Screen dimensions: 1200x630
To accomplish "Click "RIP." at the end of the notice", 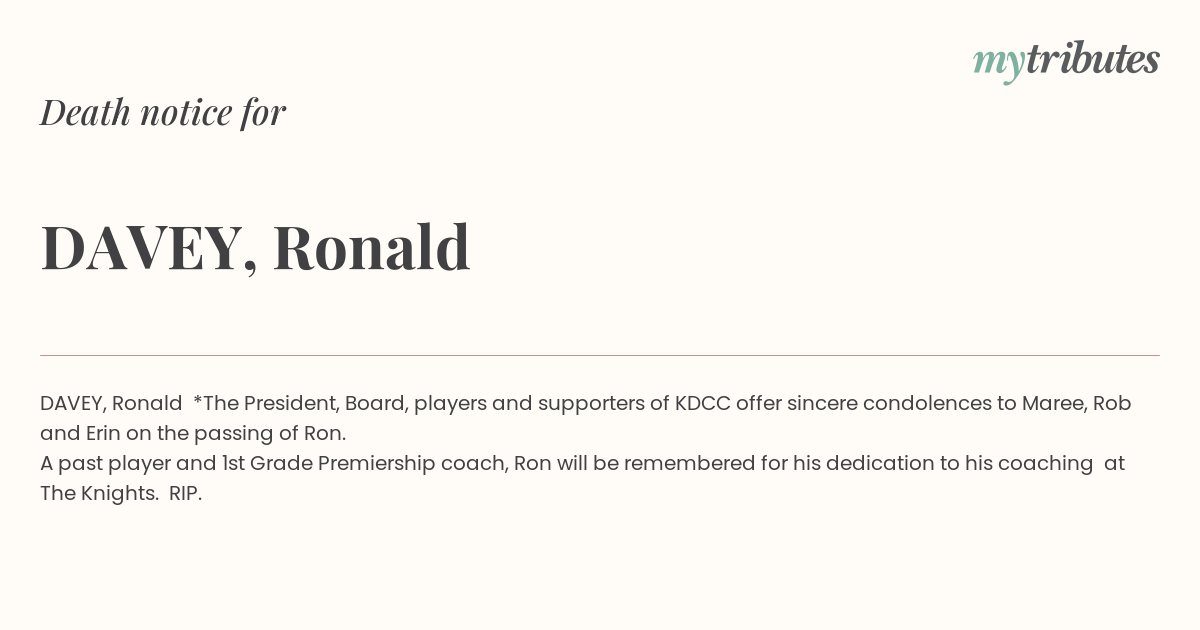I will coord(185,493).
